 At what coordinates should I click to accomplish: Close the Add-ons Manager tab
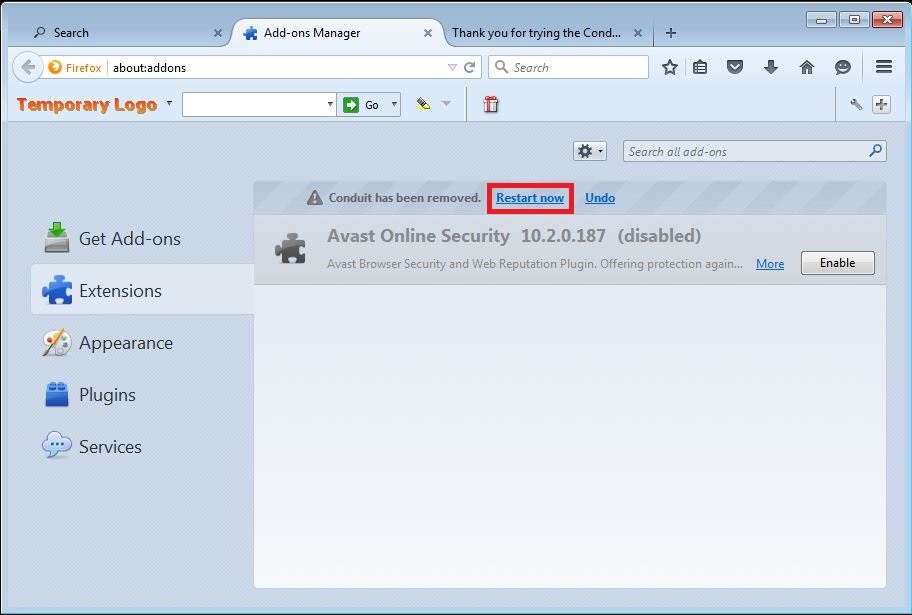[x=428, y=33]
